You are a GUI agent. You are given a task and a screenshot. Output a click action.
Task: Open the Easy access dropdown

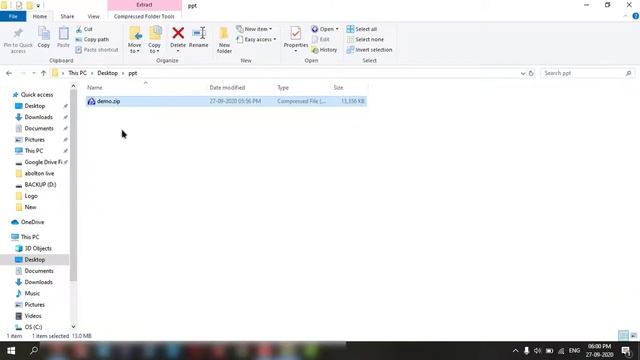(256, 40)
